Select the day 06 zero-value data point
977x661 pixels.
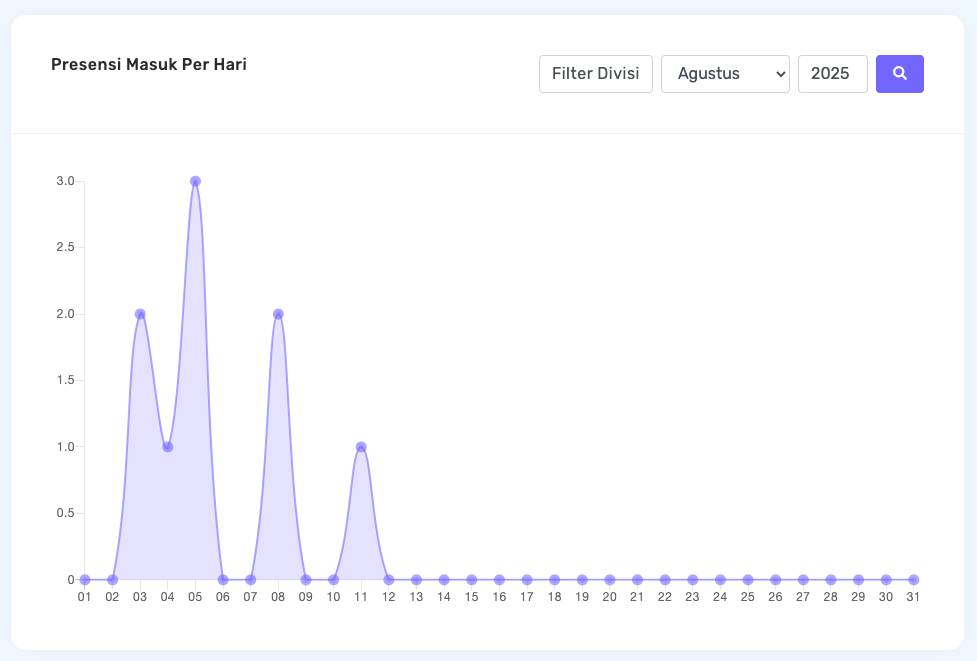[223, 580]
